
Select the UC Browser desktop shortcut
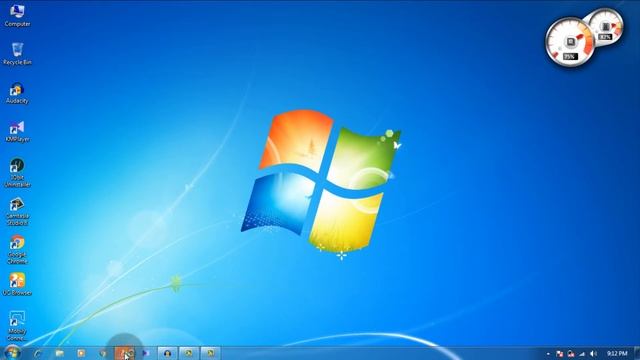(x=17, y=284)
